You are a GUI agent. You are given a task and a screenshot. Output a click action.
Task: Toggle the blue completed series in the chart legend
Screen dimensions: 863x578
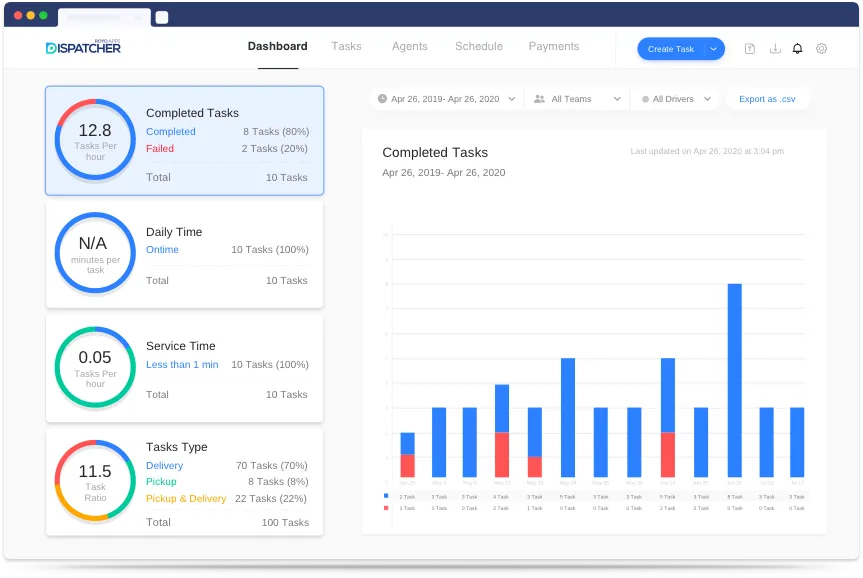[x=385, y=495]
